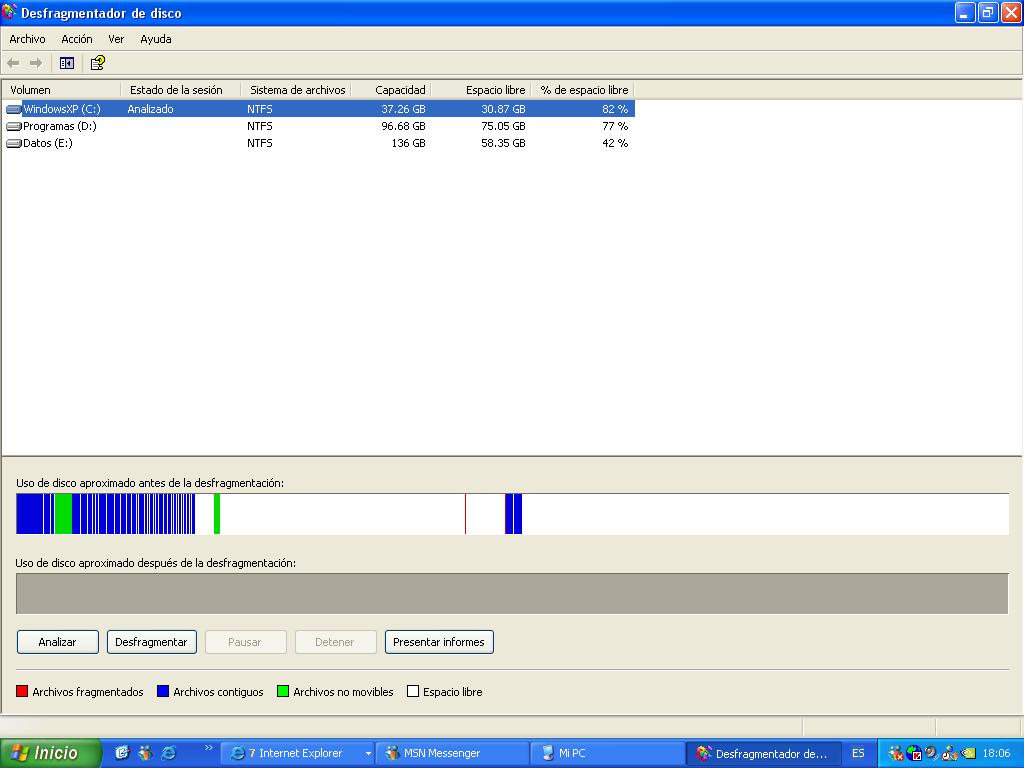Click the Presentar informes button

(x=439, y=642)
